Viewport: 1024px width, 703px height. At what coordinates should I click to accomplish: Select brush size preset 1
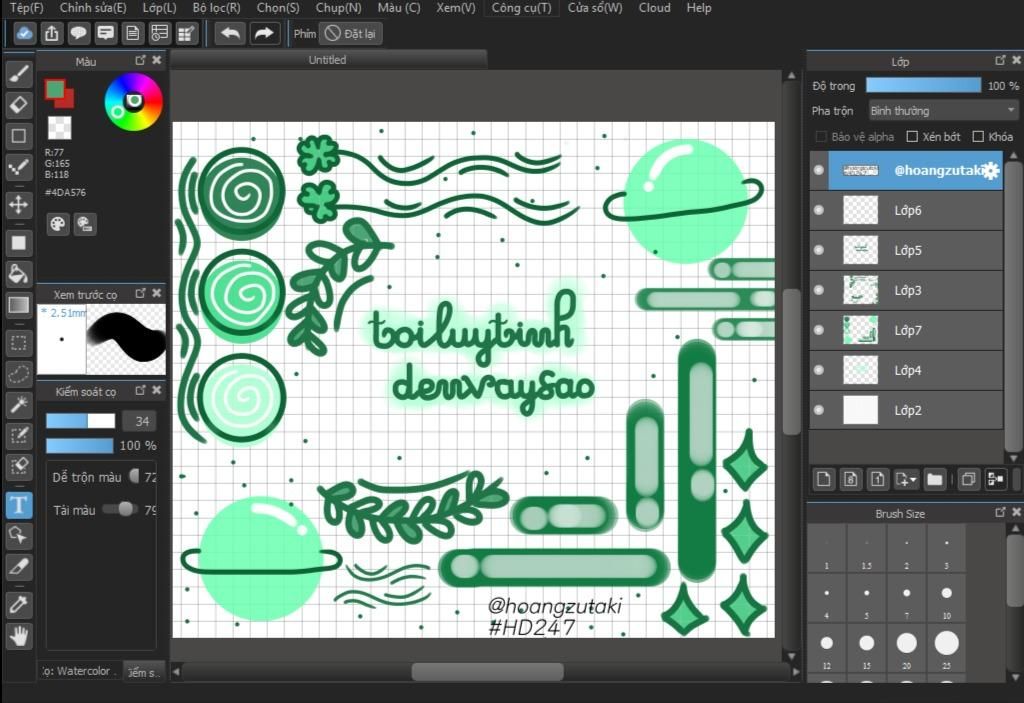click(827, 548)
